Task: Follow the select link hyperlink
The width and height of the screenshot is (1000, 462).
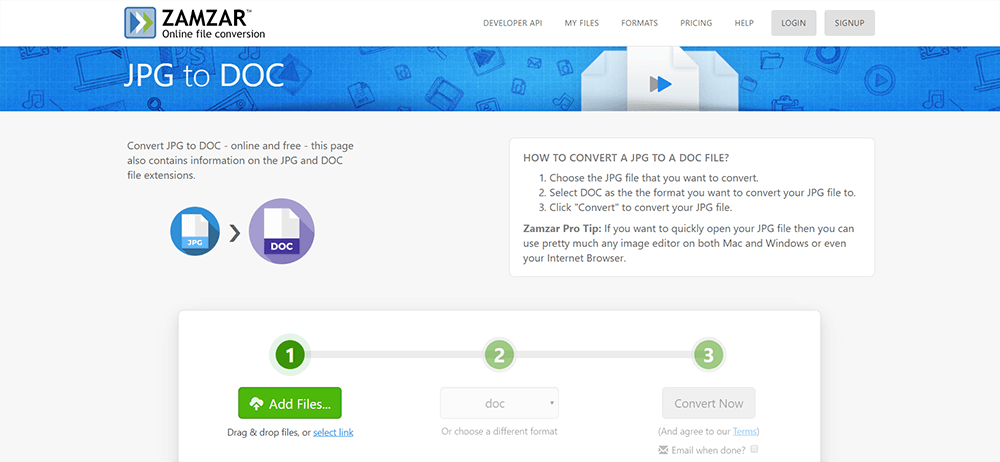Action: [x=333, y=432]
